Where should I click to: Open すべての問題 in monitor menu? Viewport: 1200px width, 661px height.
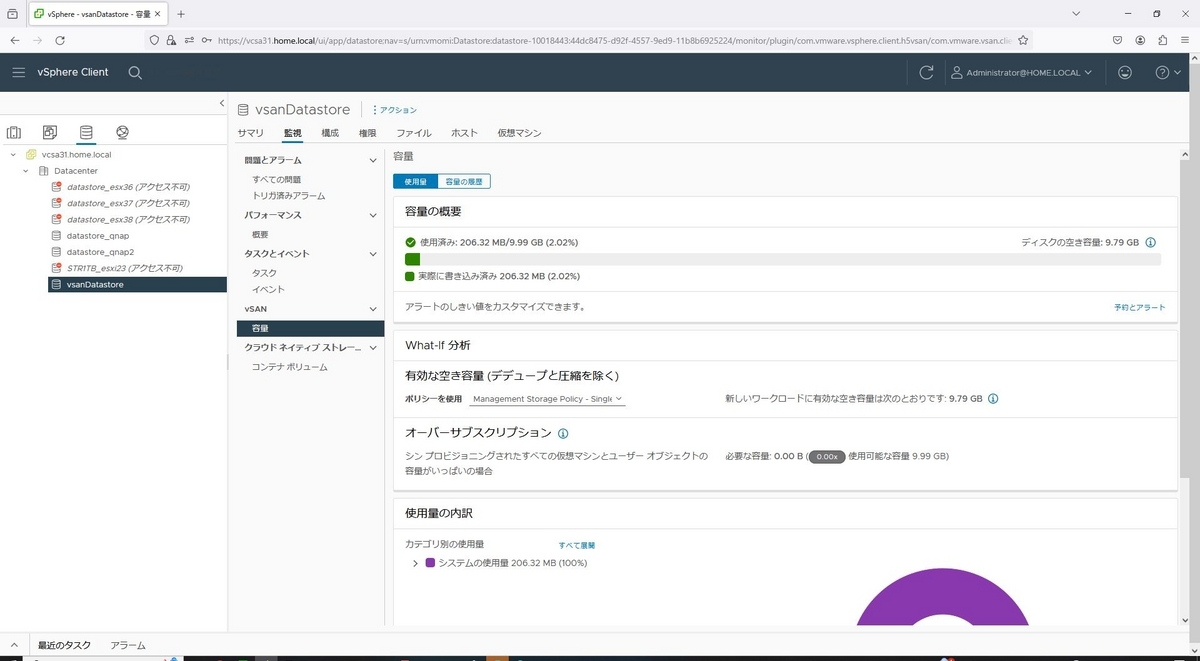277,179
